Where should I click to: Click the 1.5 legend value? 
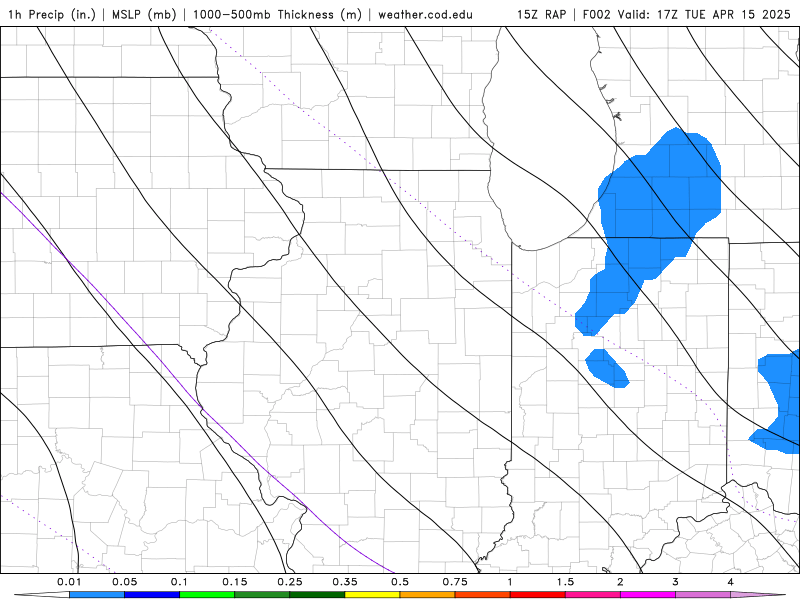[565, 582]
